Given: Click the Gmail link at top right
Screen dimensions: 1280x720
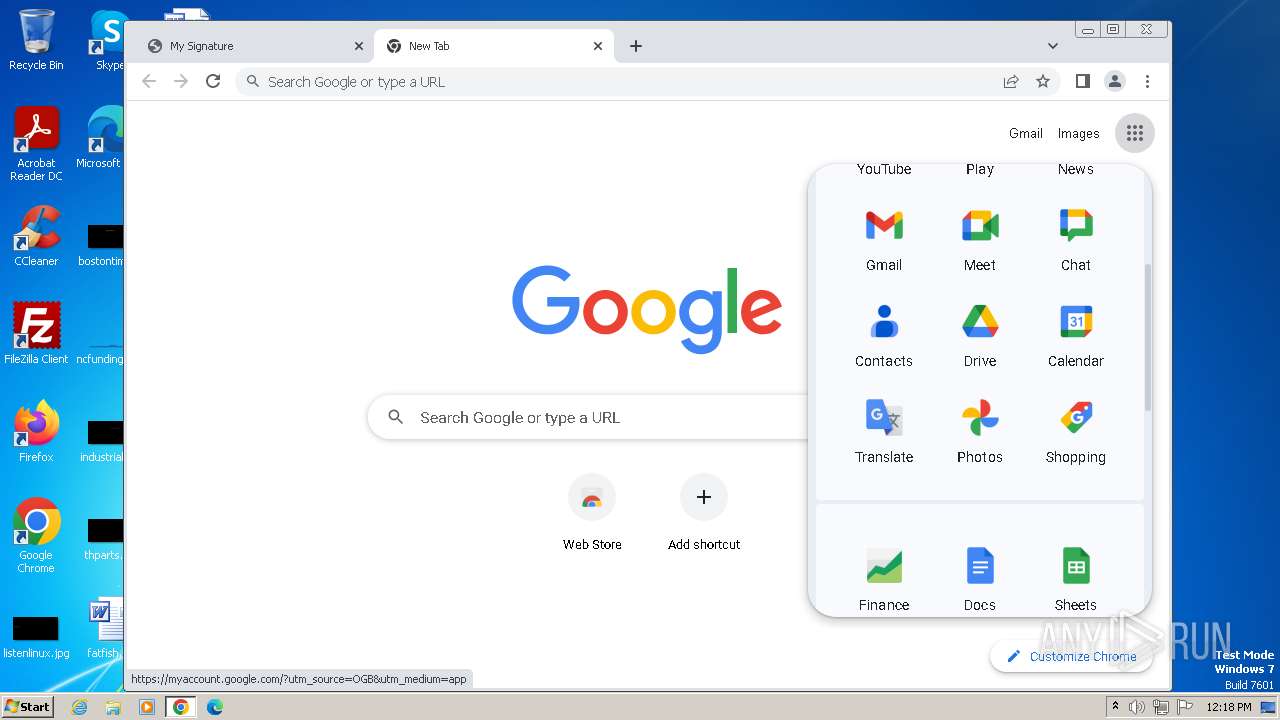Looking at the screenshot, I should pos(1026,133).
